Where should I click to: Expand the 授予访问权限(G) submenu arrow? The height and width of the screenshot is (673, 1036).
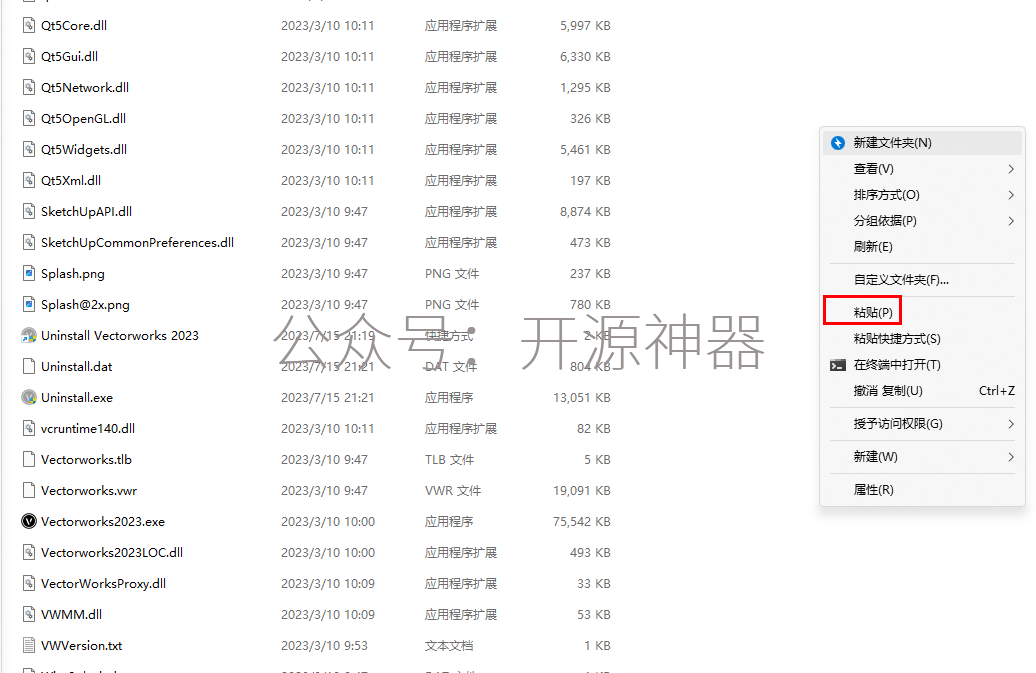tap(1011, 425)
